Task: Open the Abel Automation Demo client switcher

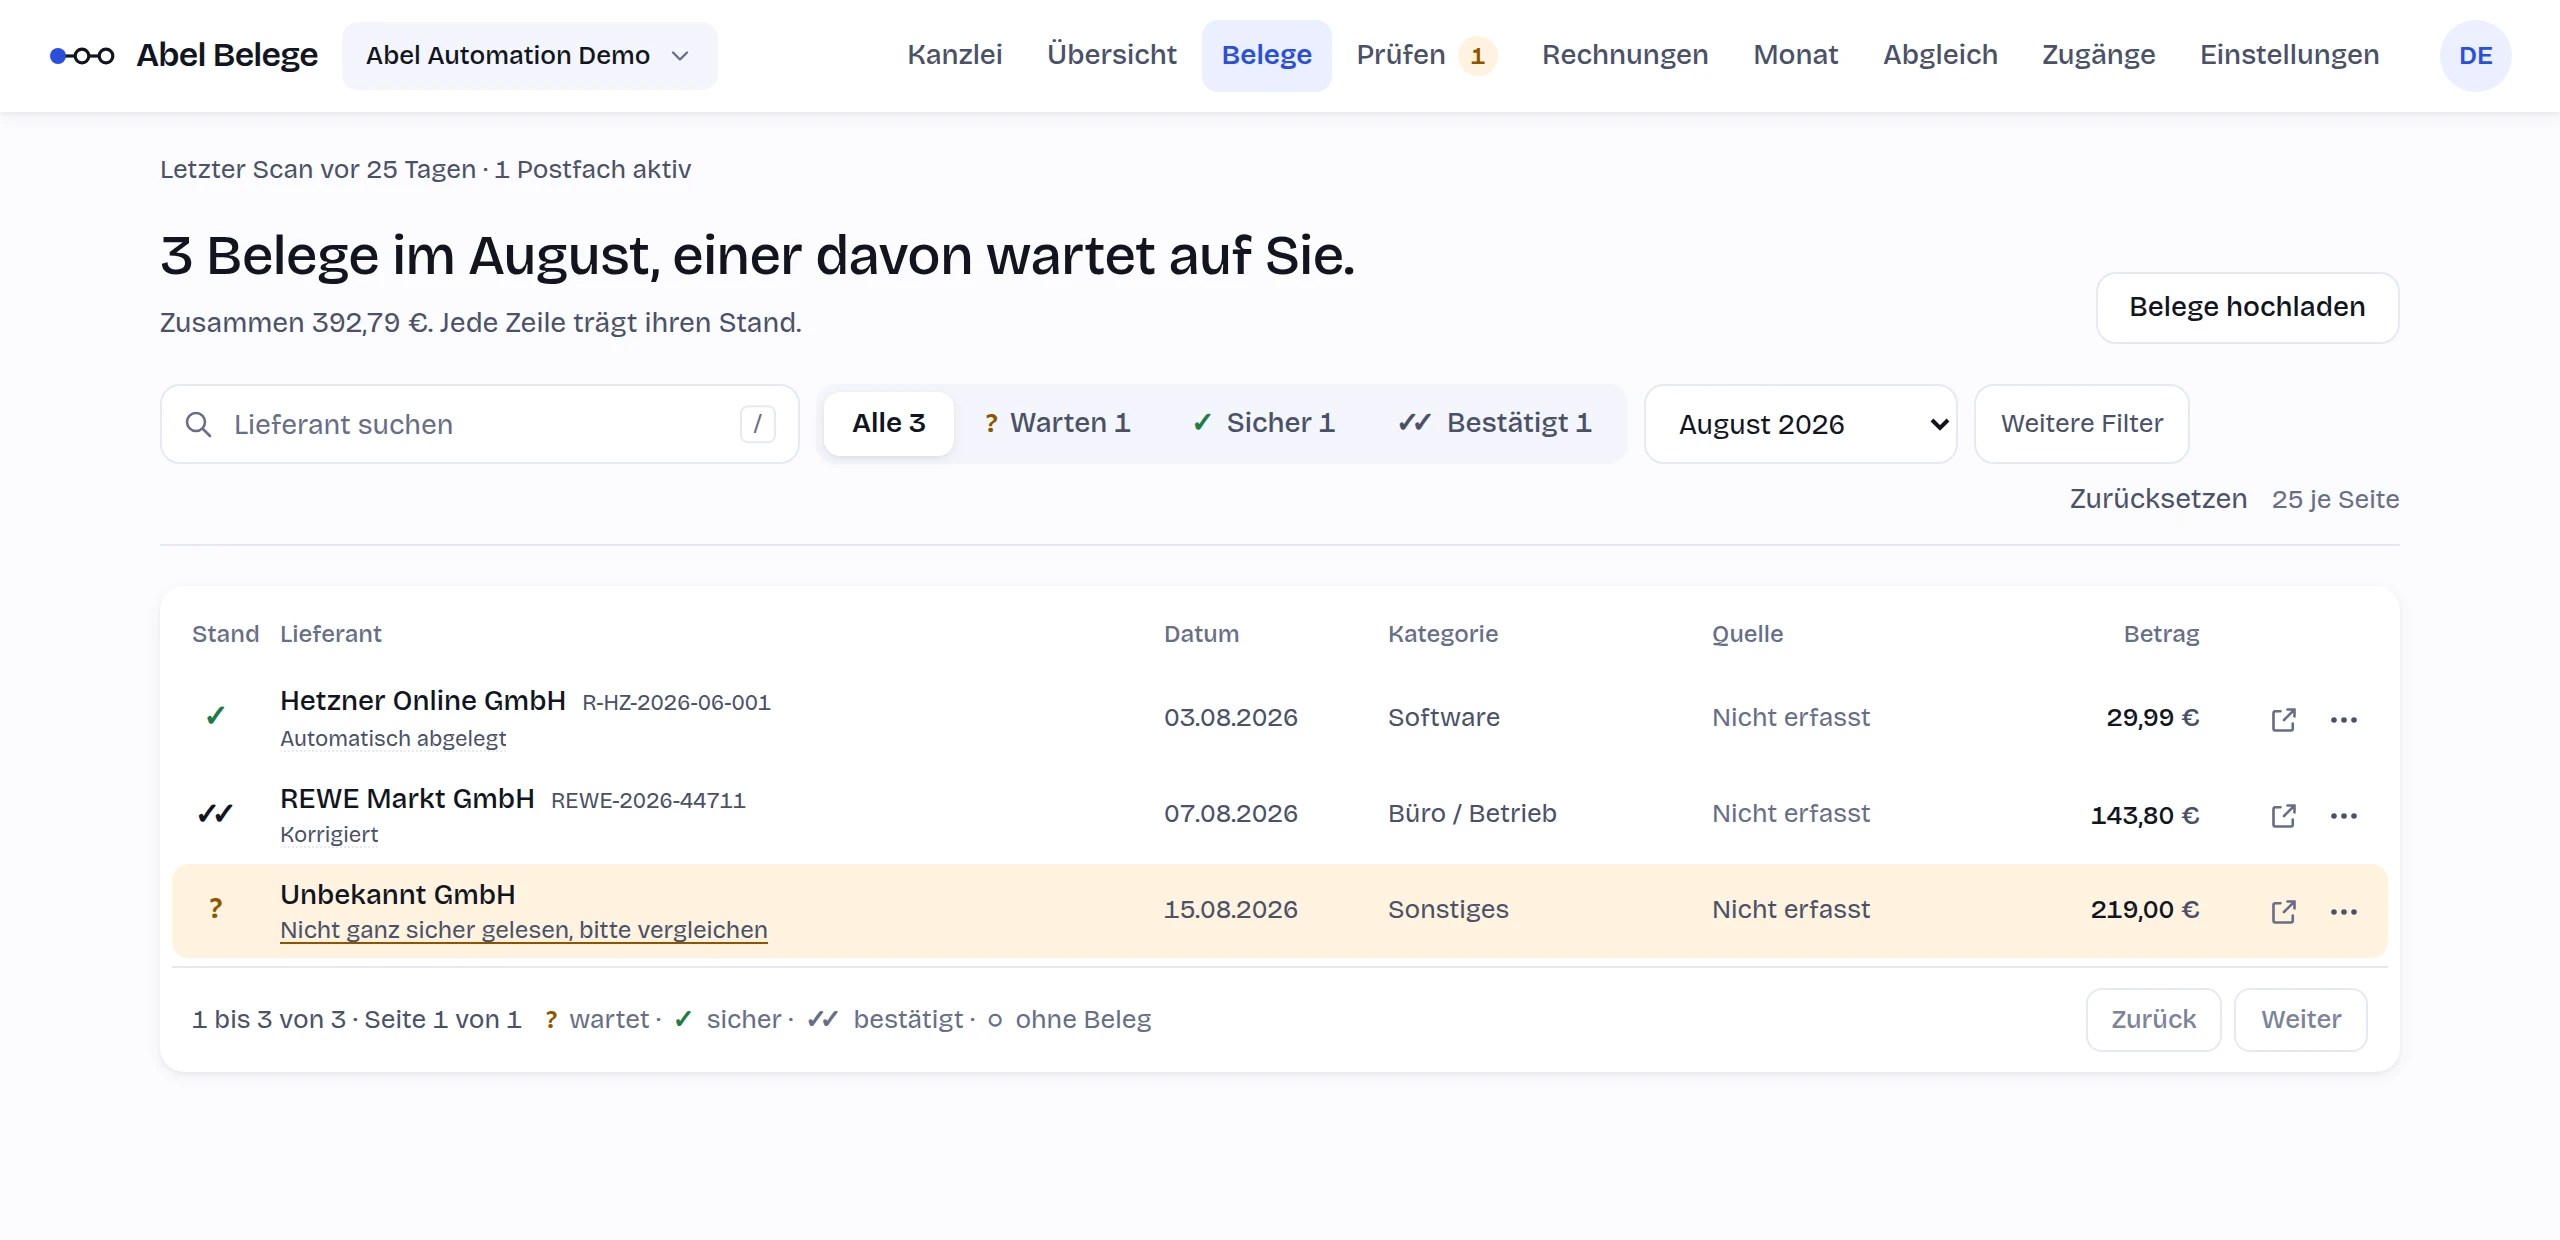Action: 529,56
